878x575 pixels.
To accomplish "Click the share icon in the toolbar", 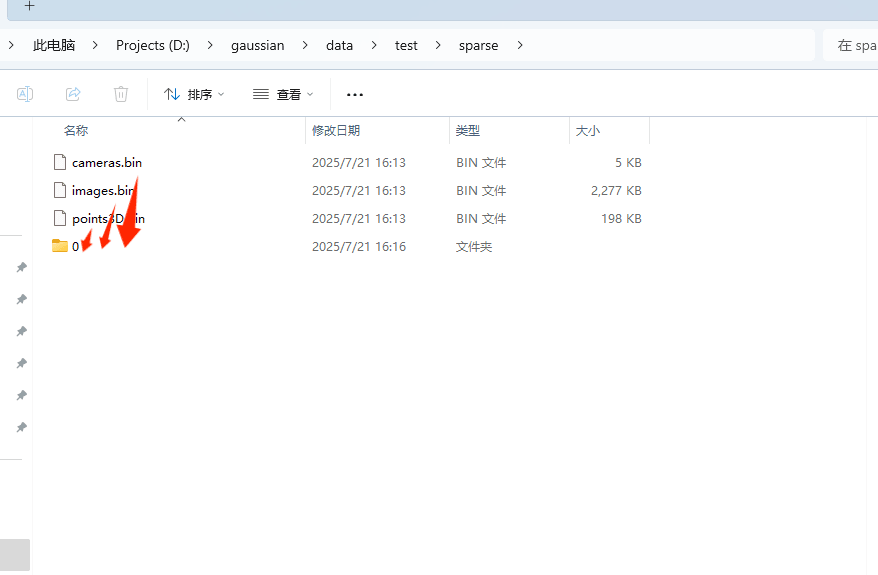I will click(73, 94).
